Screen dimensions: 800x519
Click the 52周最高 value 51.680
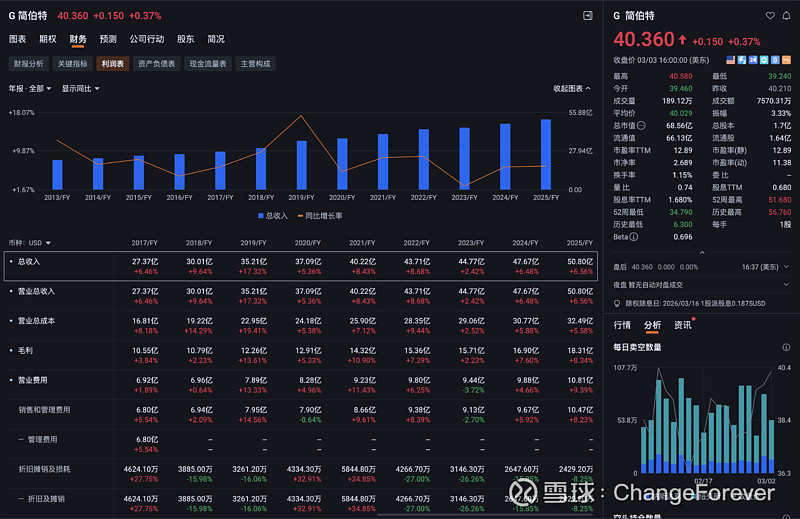pos(780,200)
